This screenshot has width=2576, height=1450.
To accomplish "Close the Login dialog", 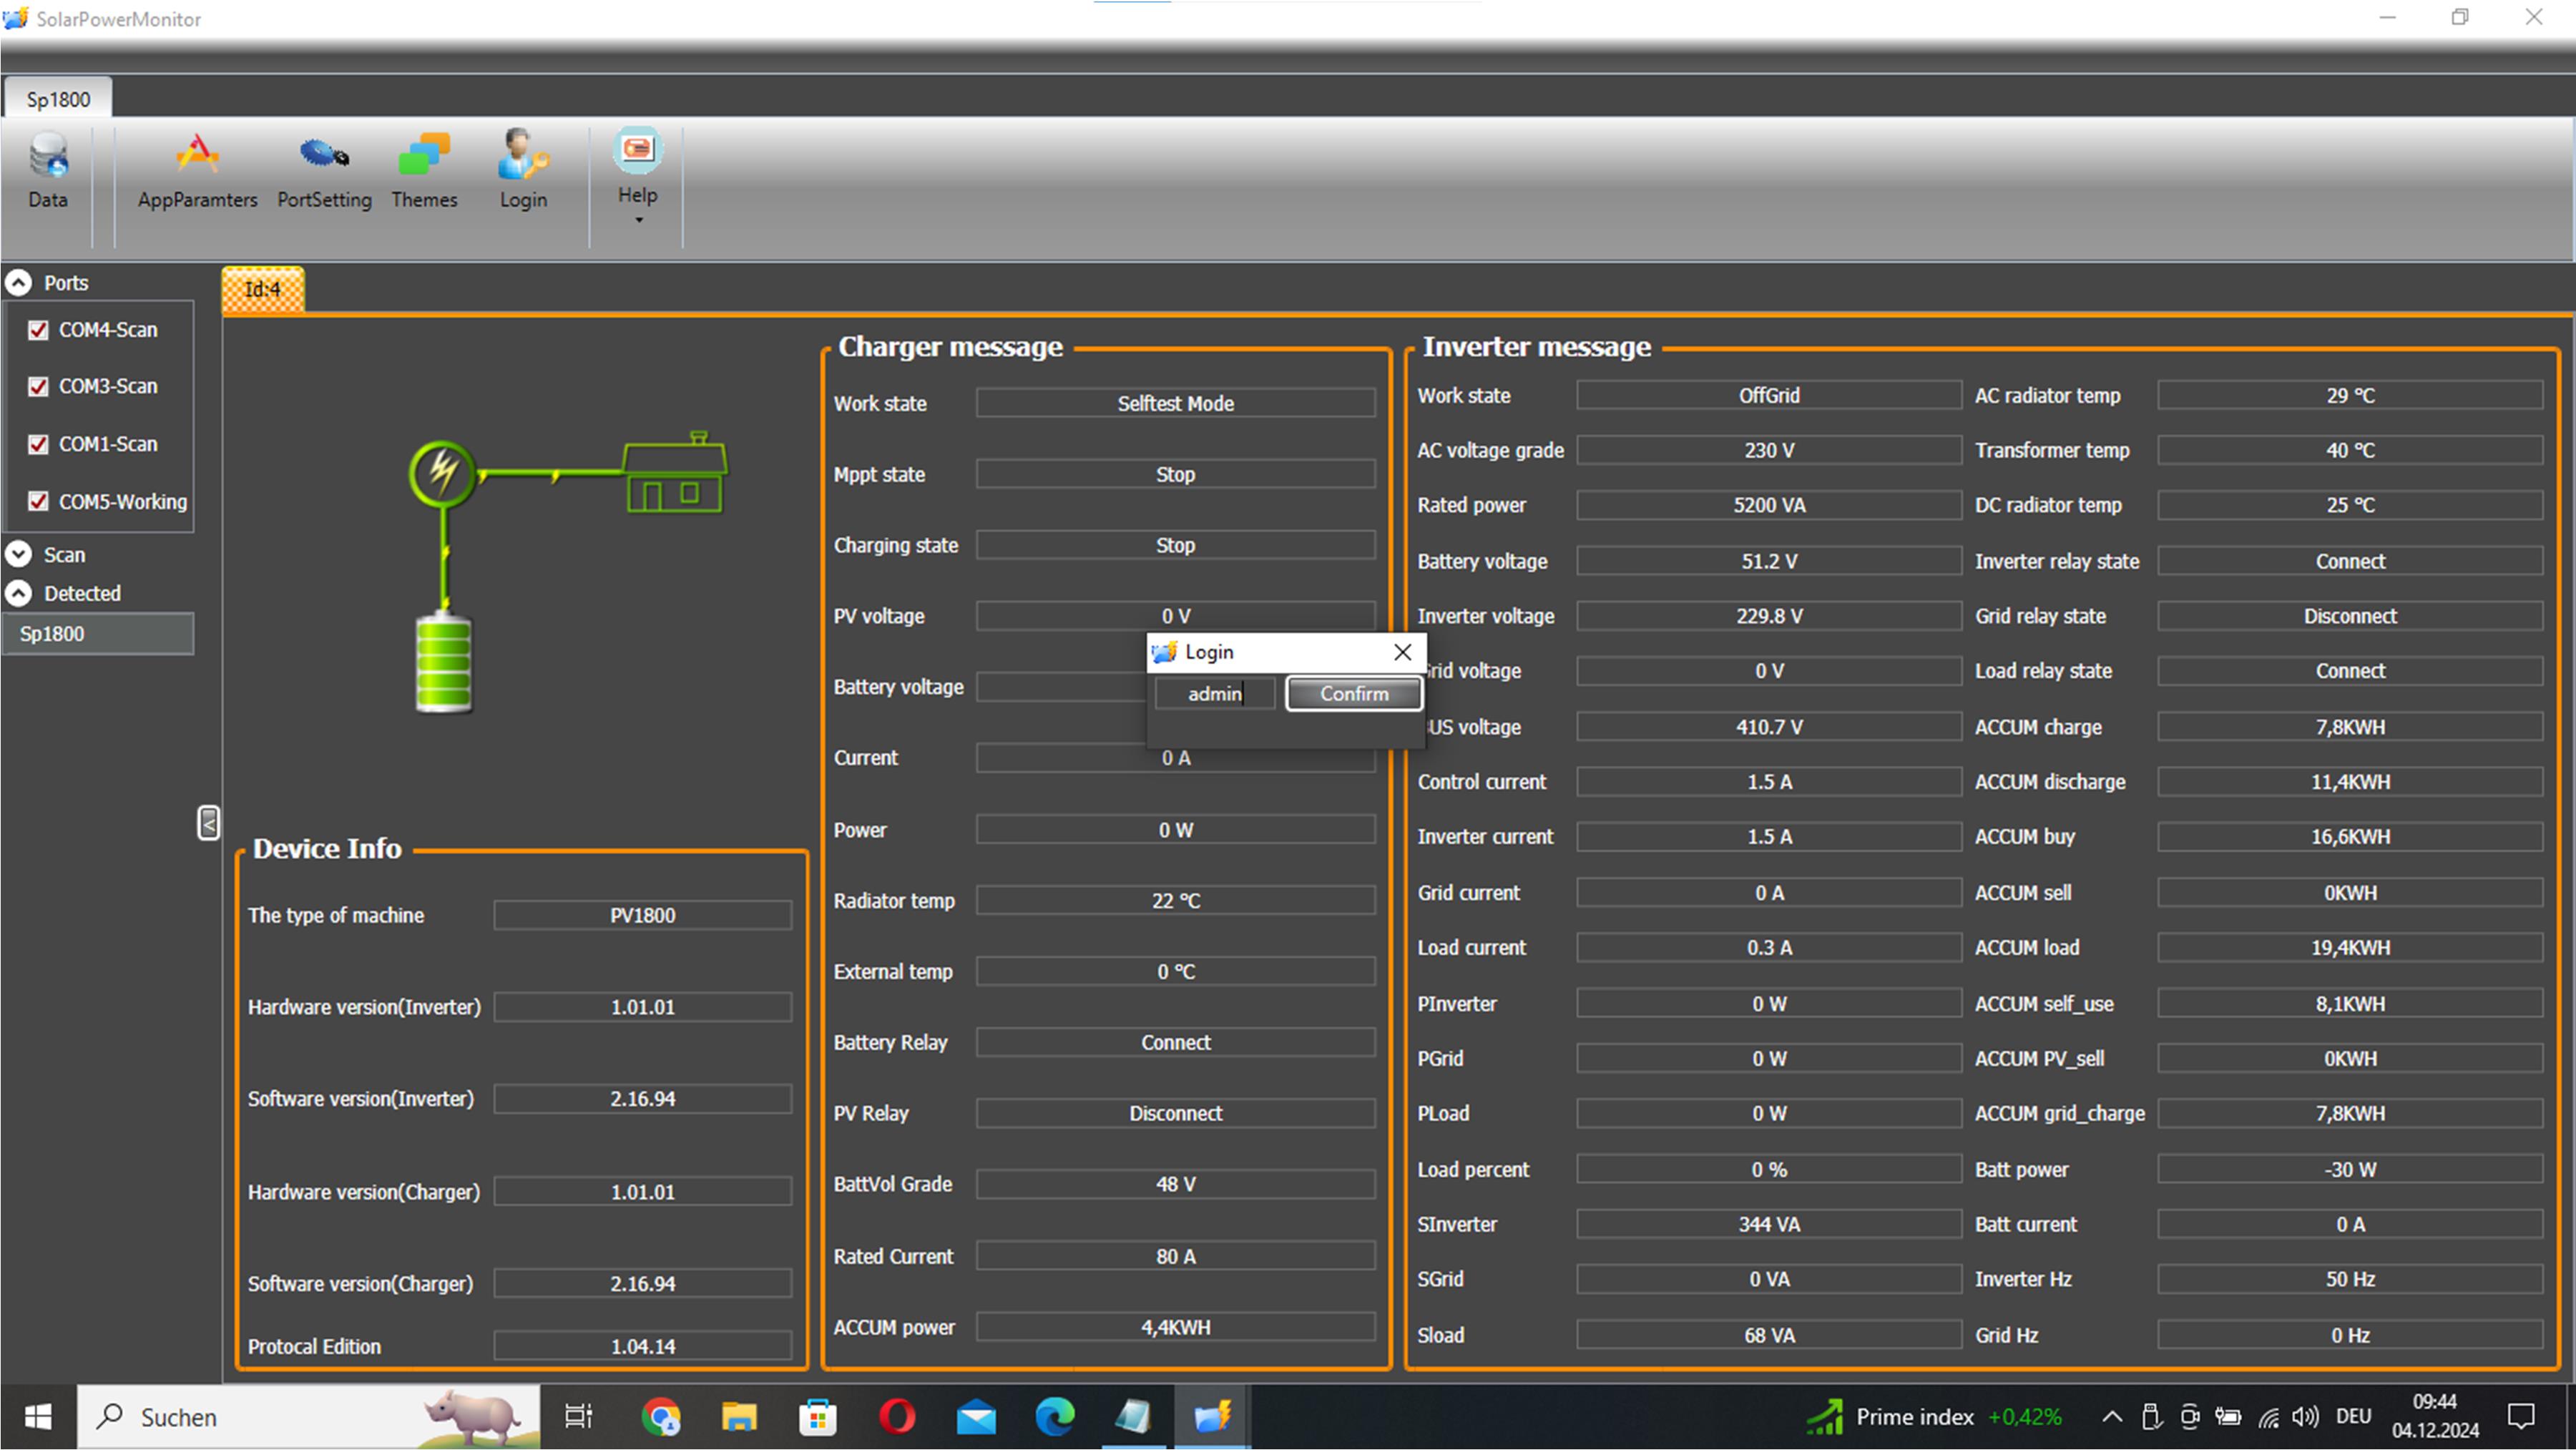I will [x=1402, y=652].
